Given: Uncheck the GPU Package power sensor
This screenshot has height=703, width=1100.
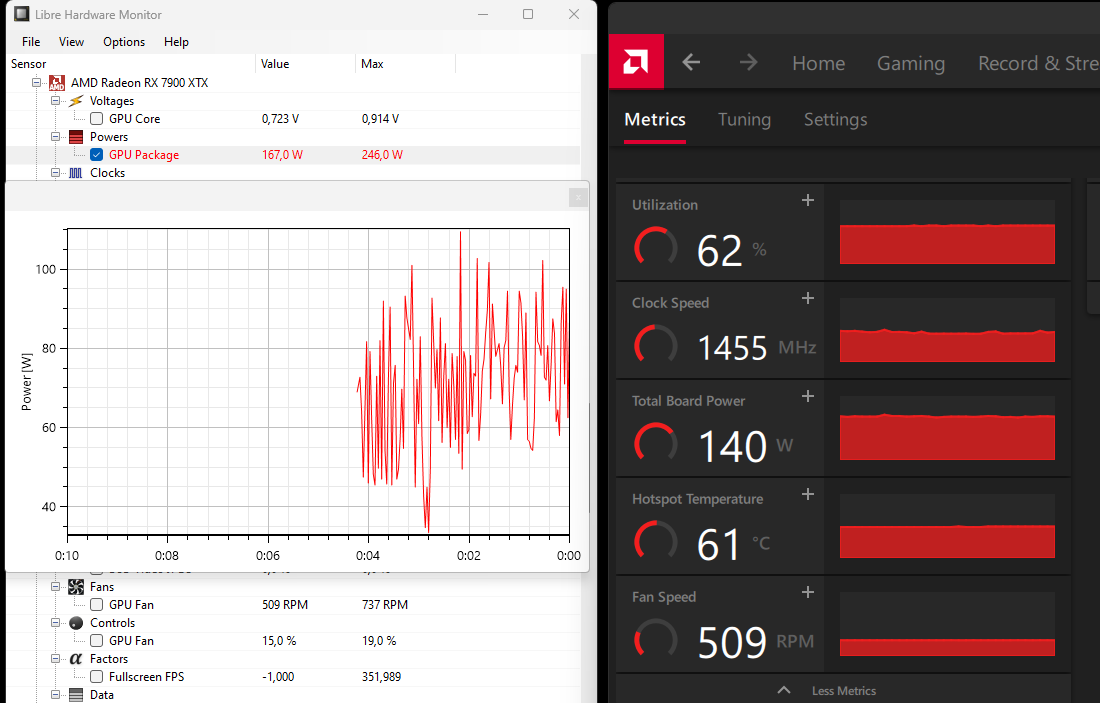Looking at the screenshot, I should point(96,154).
